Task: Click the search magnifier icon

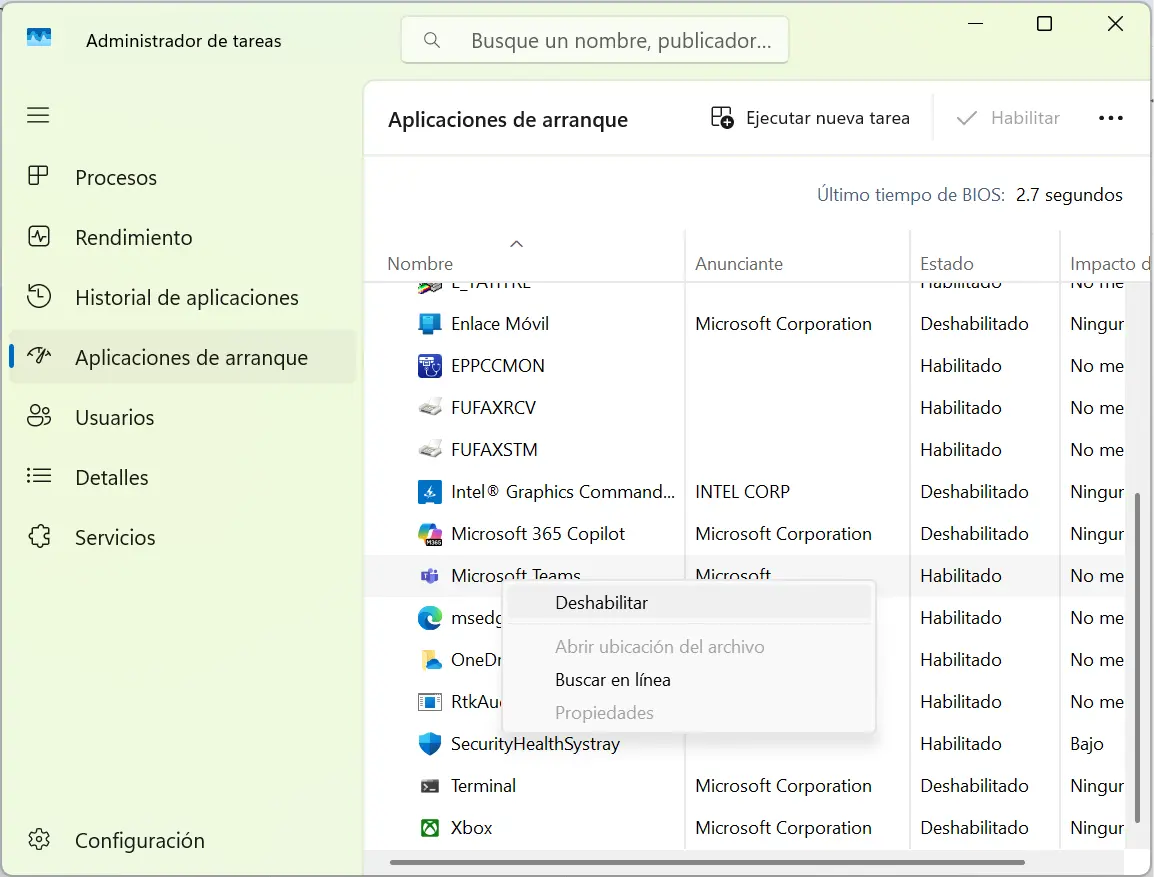Action: click(x=431, y=40)
